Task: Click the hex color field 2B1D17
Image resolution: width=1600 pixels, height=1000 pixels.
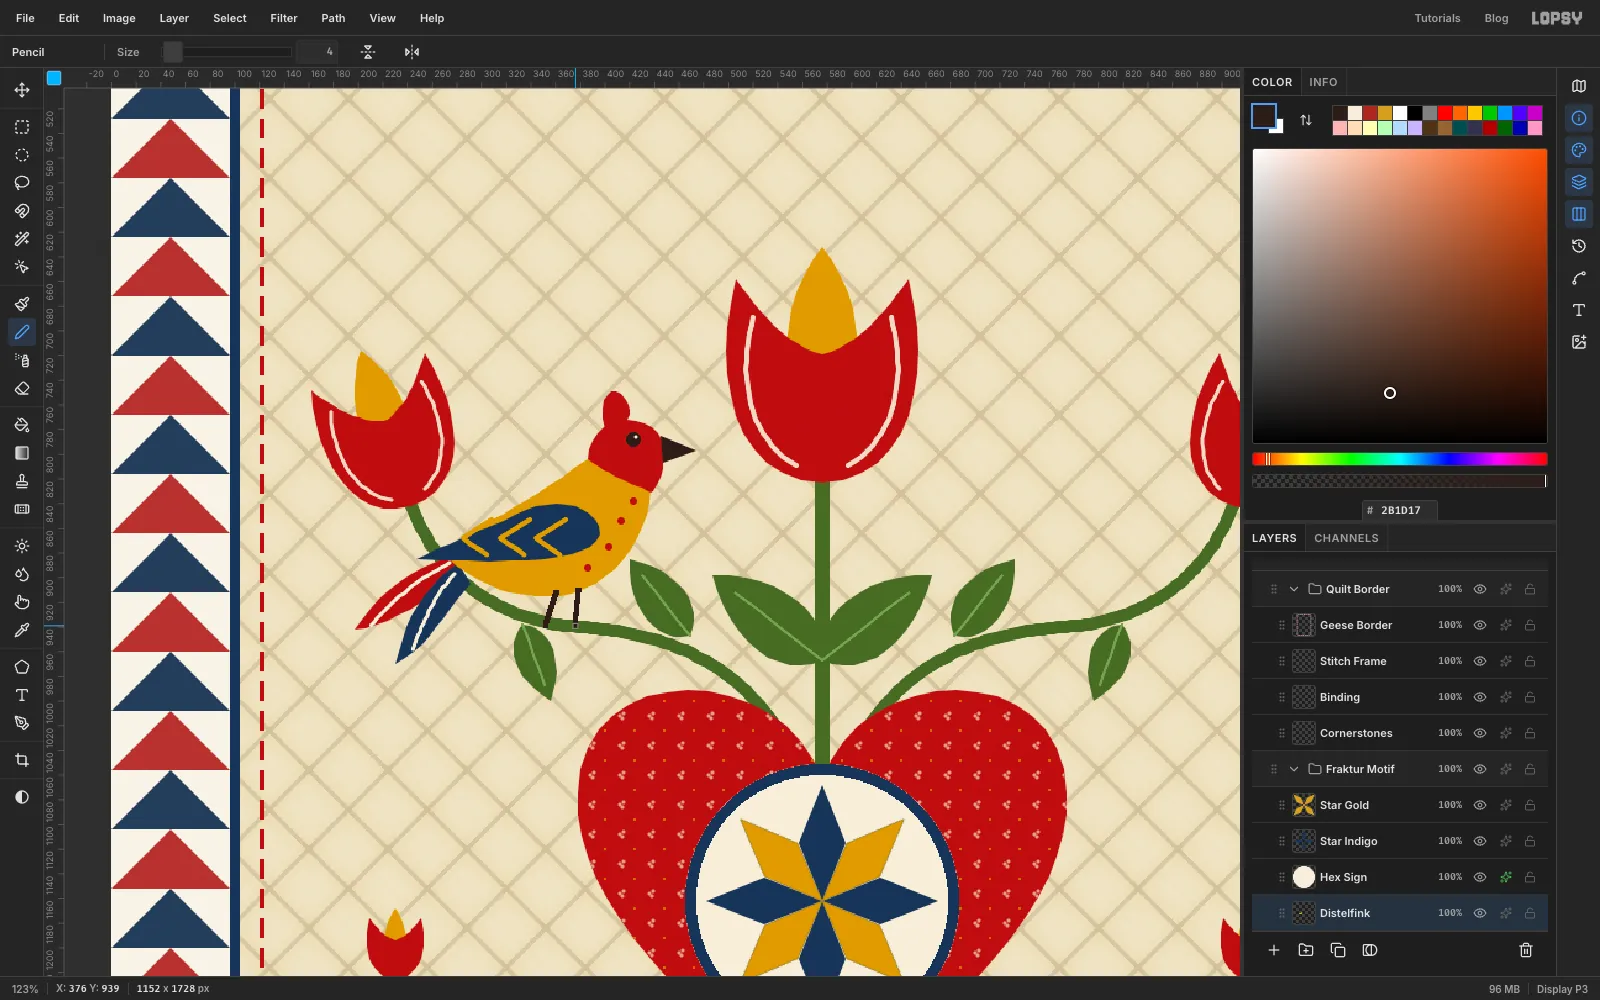Action: tap(1400, 510)
